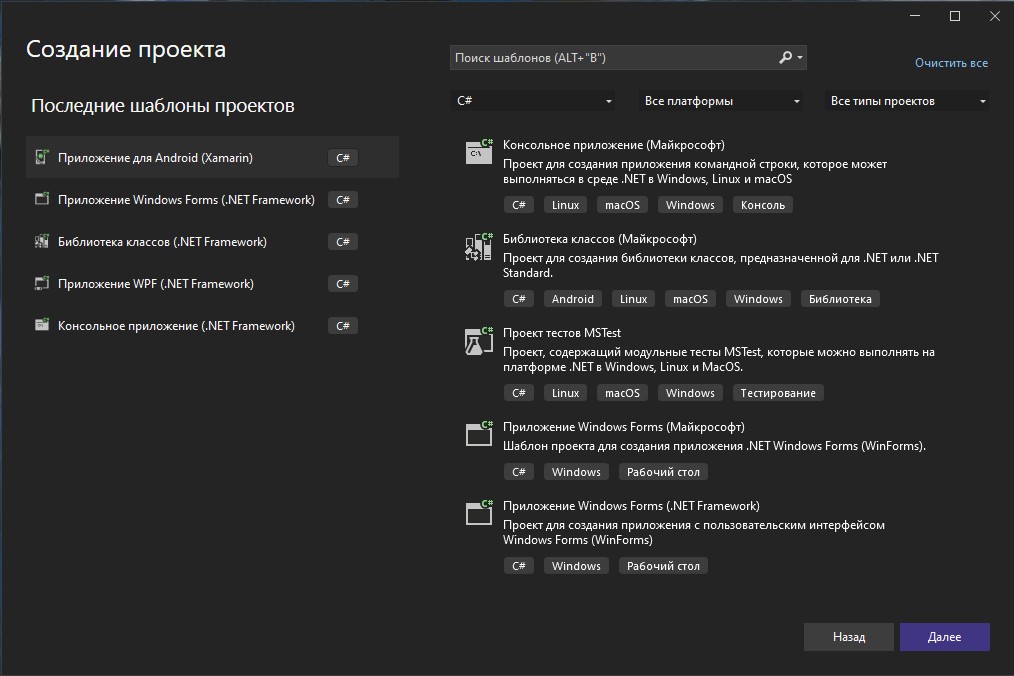The height and width of the screenshot is (676, 1014).
Task: Choose Приложение Windows Forms (Майкрософт) template
Action: point(623,427)
